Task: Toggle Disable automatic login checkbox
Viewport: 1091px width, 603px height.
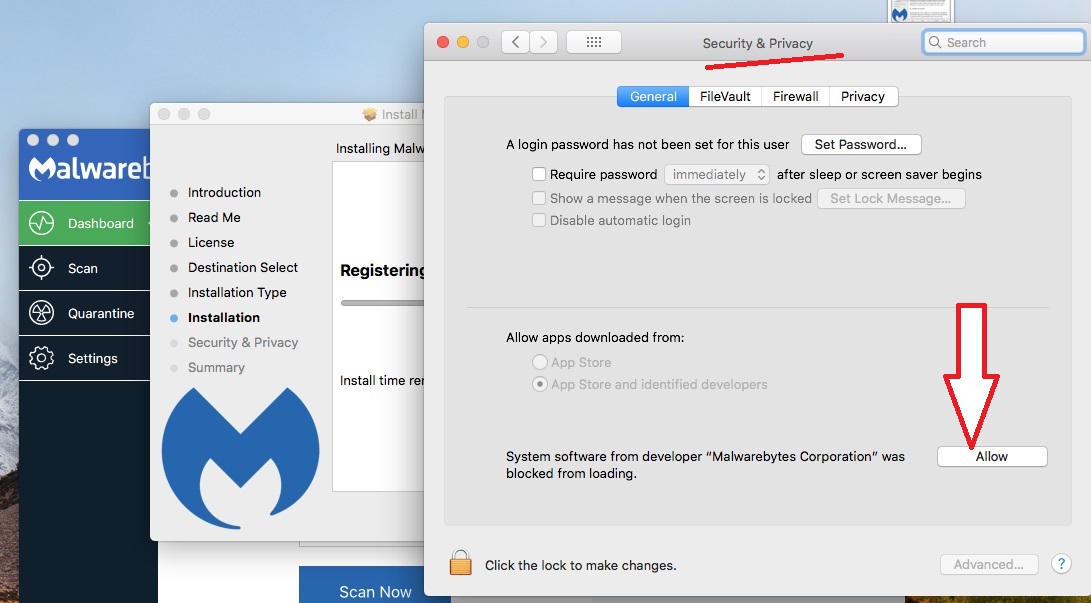Action: 539,220
